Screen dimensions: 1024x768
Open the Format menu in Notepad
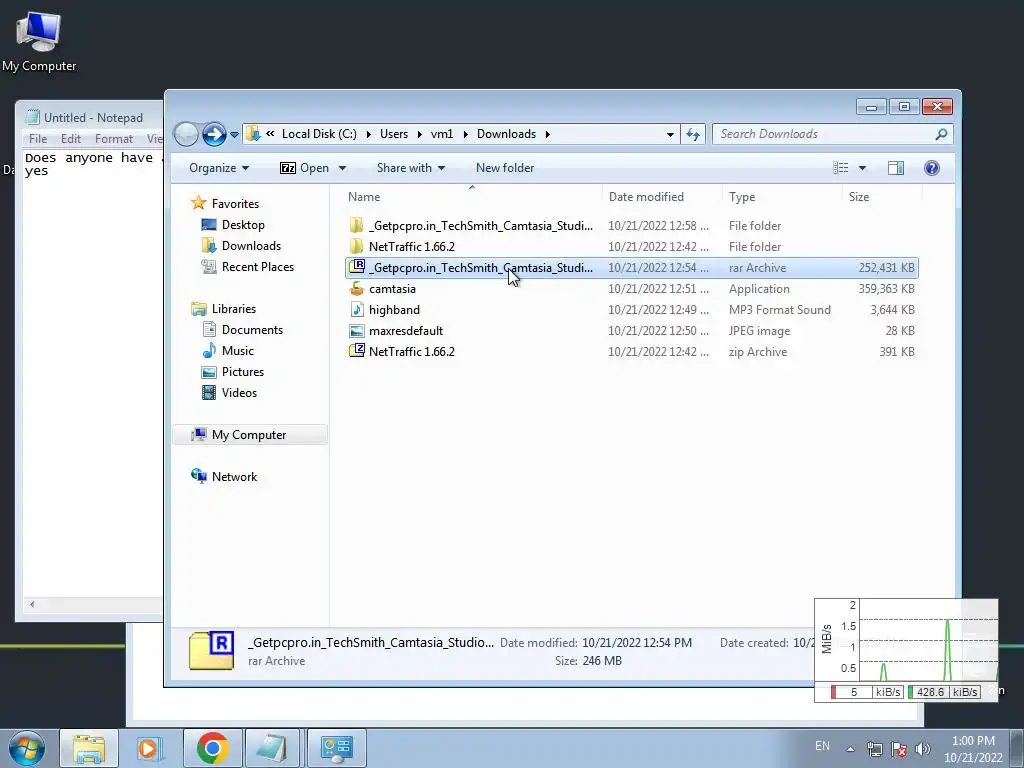coord(114,138)
